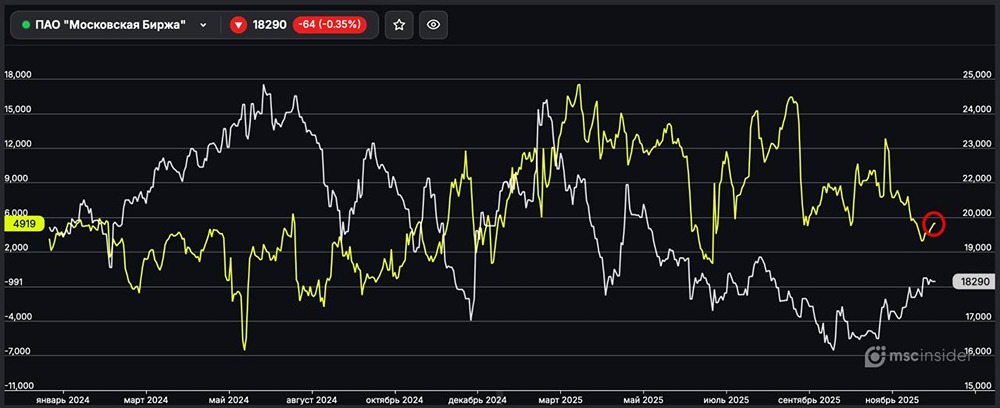Click the июль 2025 time axis label
This screenshot has height=408, width=1000.
coord(726,400)
